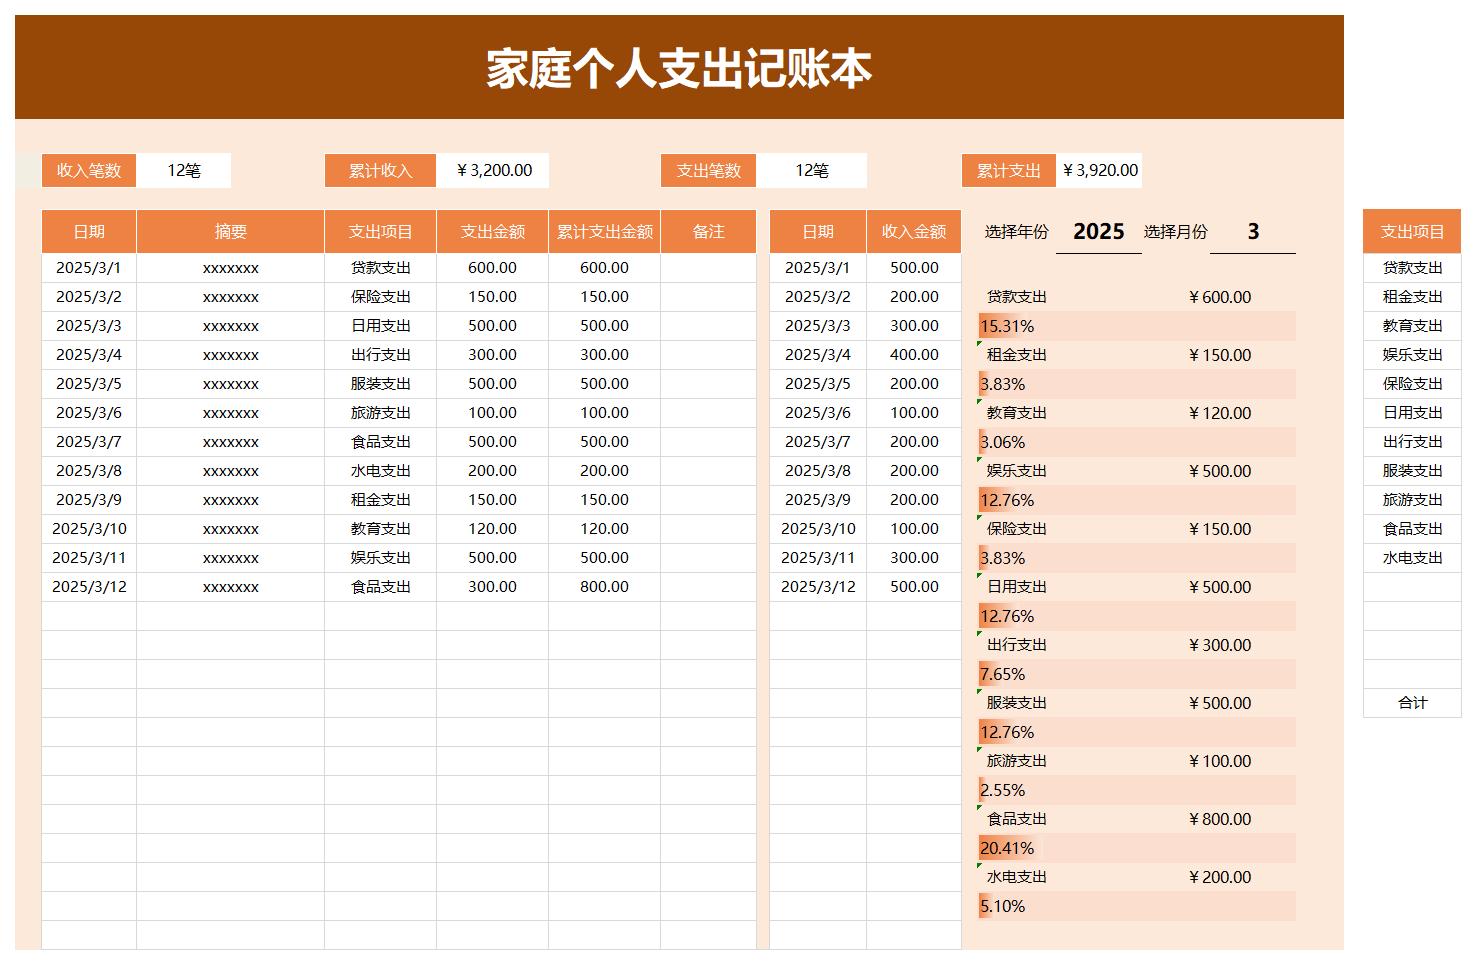
Task: Select the month field showing 3
Action: (1253, 231)
